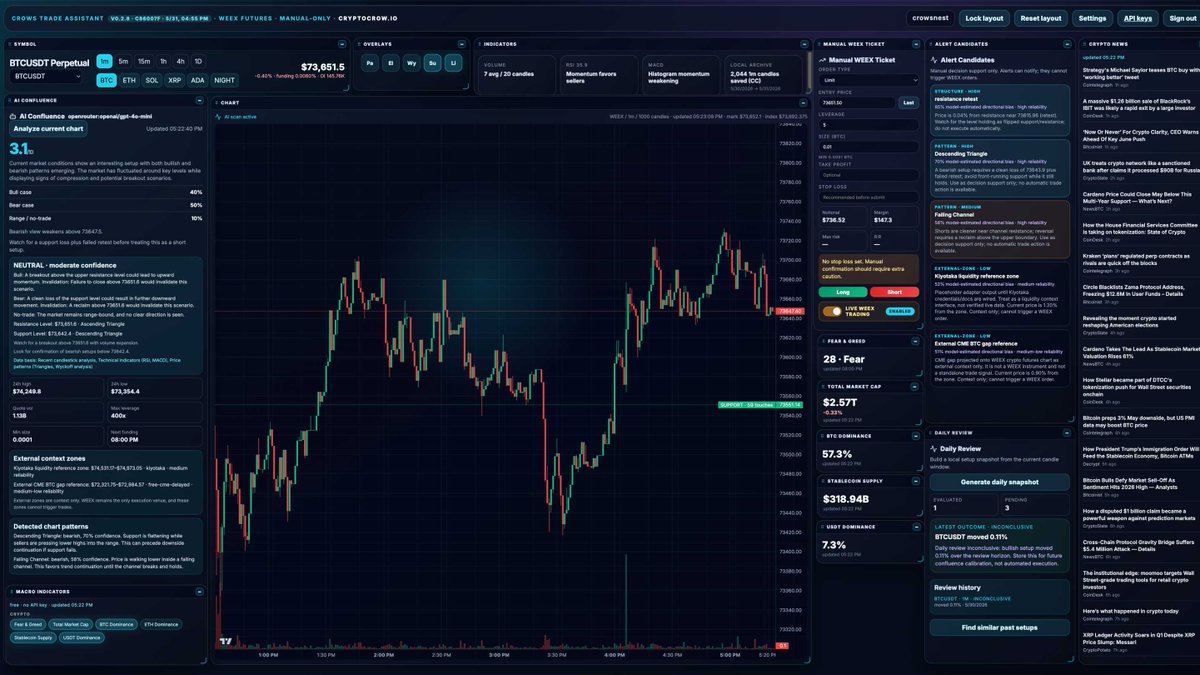The height and width of the screenshot is (675, 1200).
Task: Click the TradingView logo on the chart
Action: (227, 643)
